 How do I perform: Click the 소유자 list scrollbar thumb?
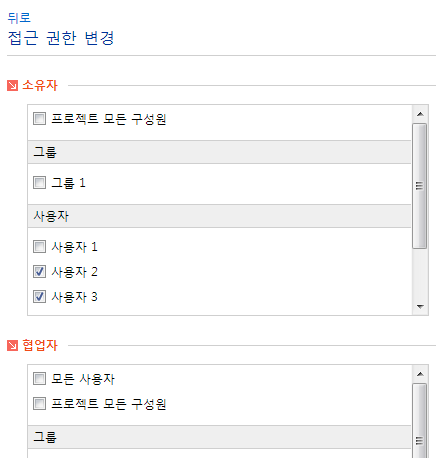[420, 186]
